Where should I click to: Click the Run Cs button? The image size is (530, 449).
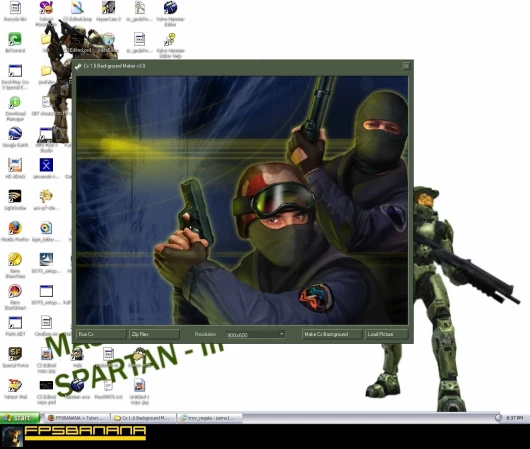click(x=101, y=334)
